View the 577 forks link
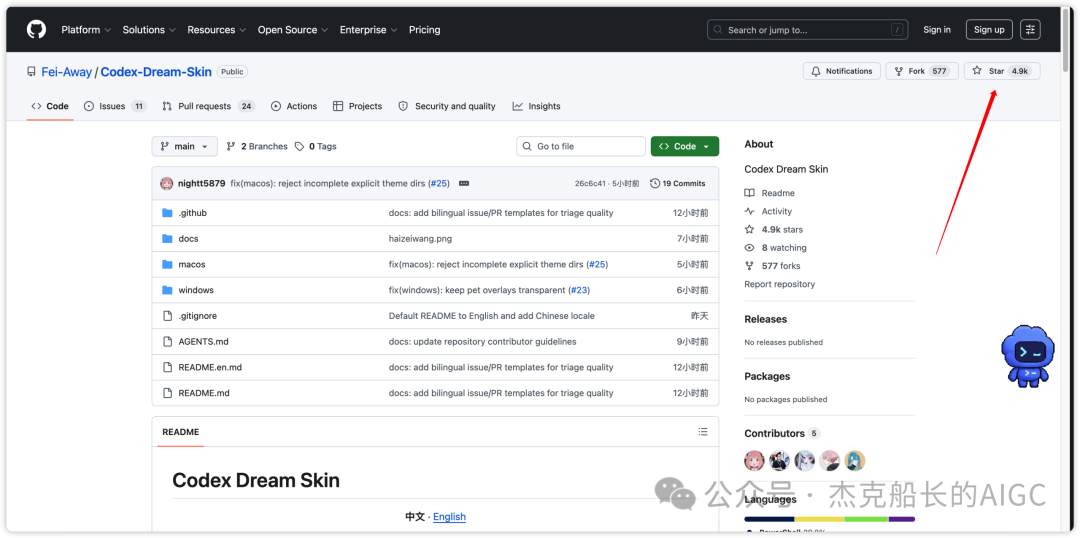This screenshot has width=1080, height=538. coord(772,266)
